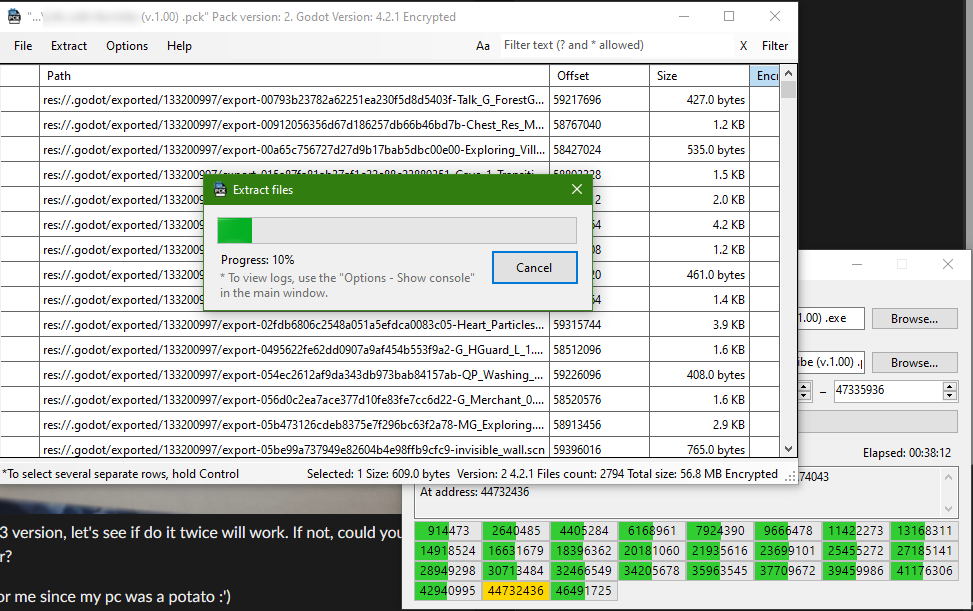The height and width of the screenshot is (611, 973).
Task: Open the Extract menu
Action: 69,46
